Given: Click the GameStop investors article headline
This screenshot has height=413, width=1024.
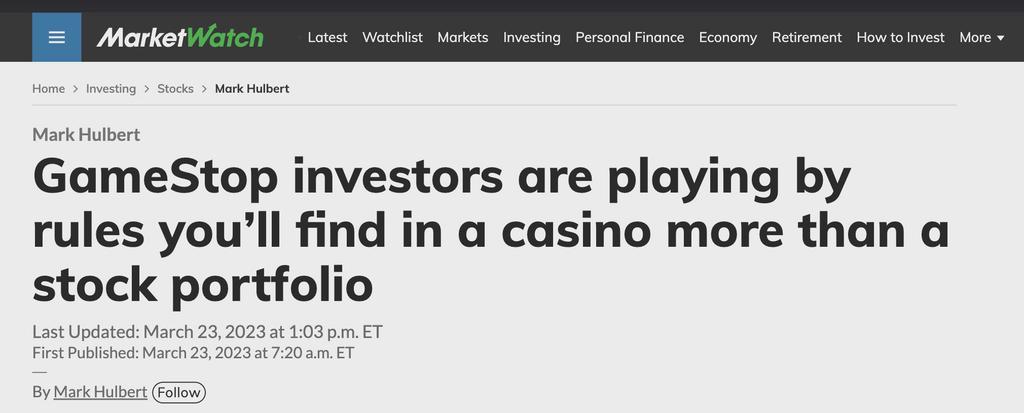Looking at the screenshot, I should click(490, 231).
